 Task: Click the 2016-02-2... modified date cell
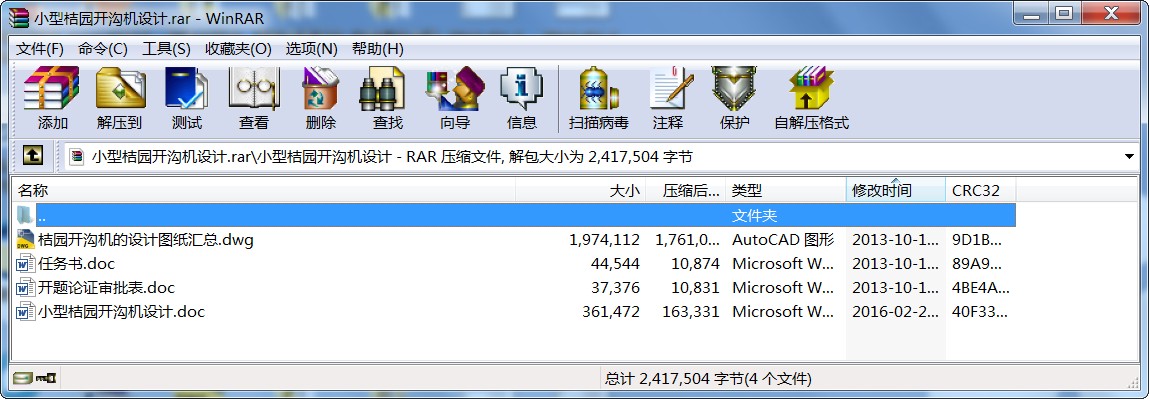click(895, 312)
